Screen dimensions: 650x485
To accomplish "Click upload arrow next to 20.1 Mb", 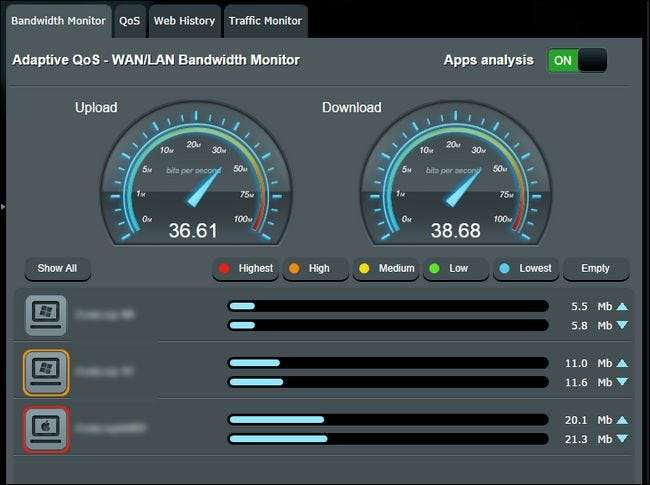I will 622,420.
